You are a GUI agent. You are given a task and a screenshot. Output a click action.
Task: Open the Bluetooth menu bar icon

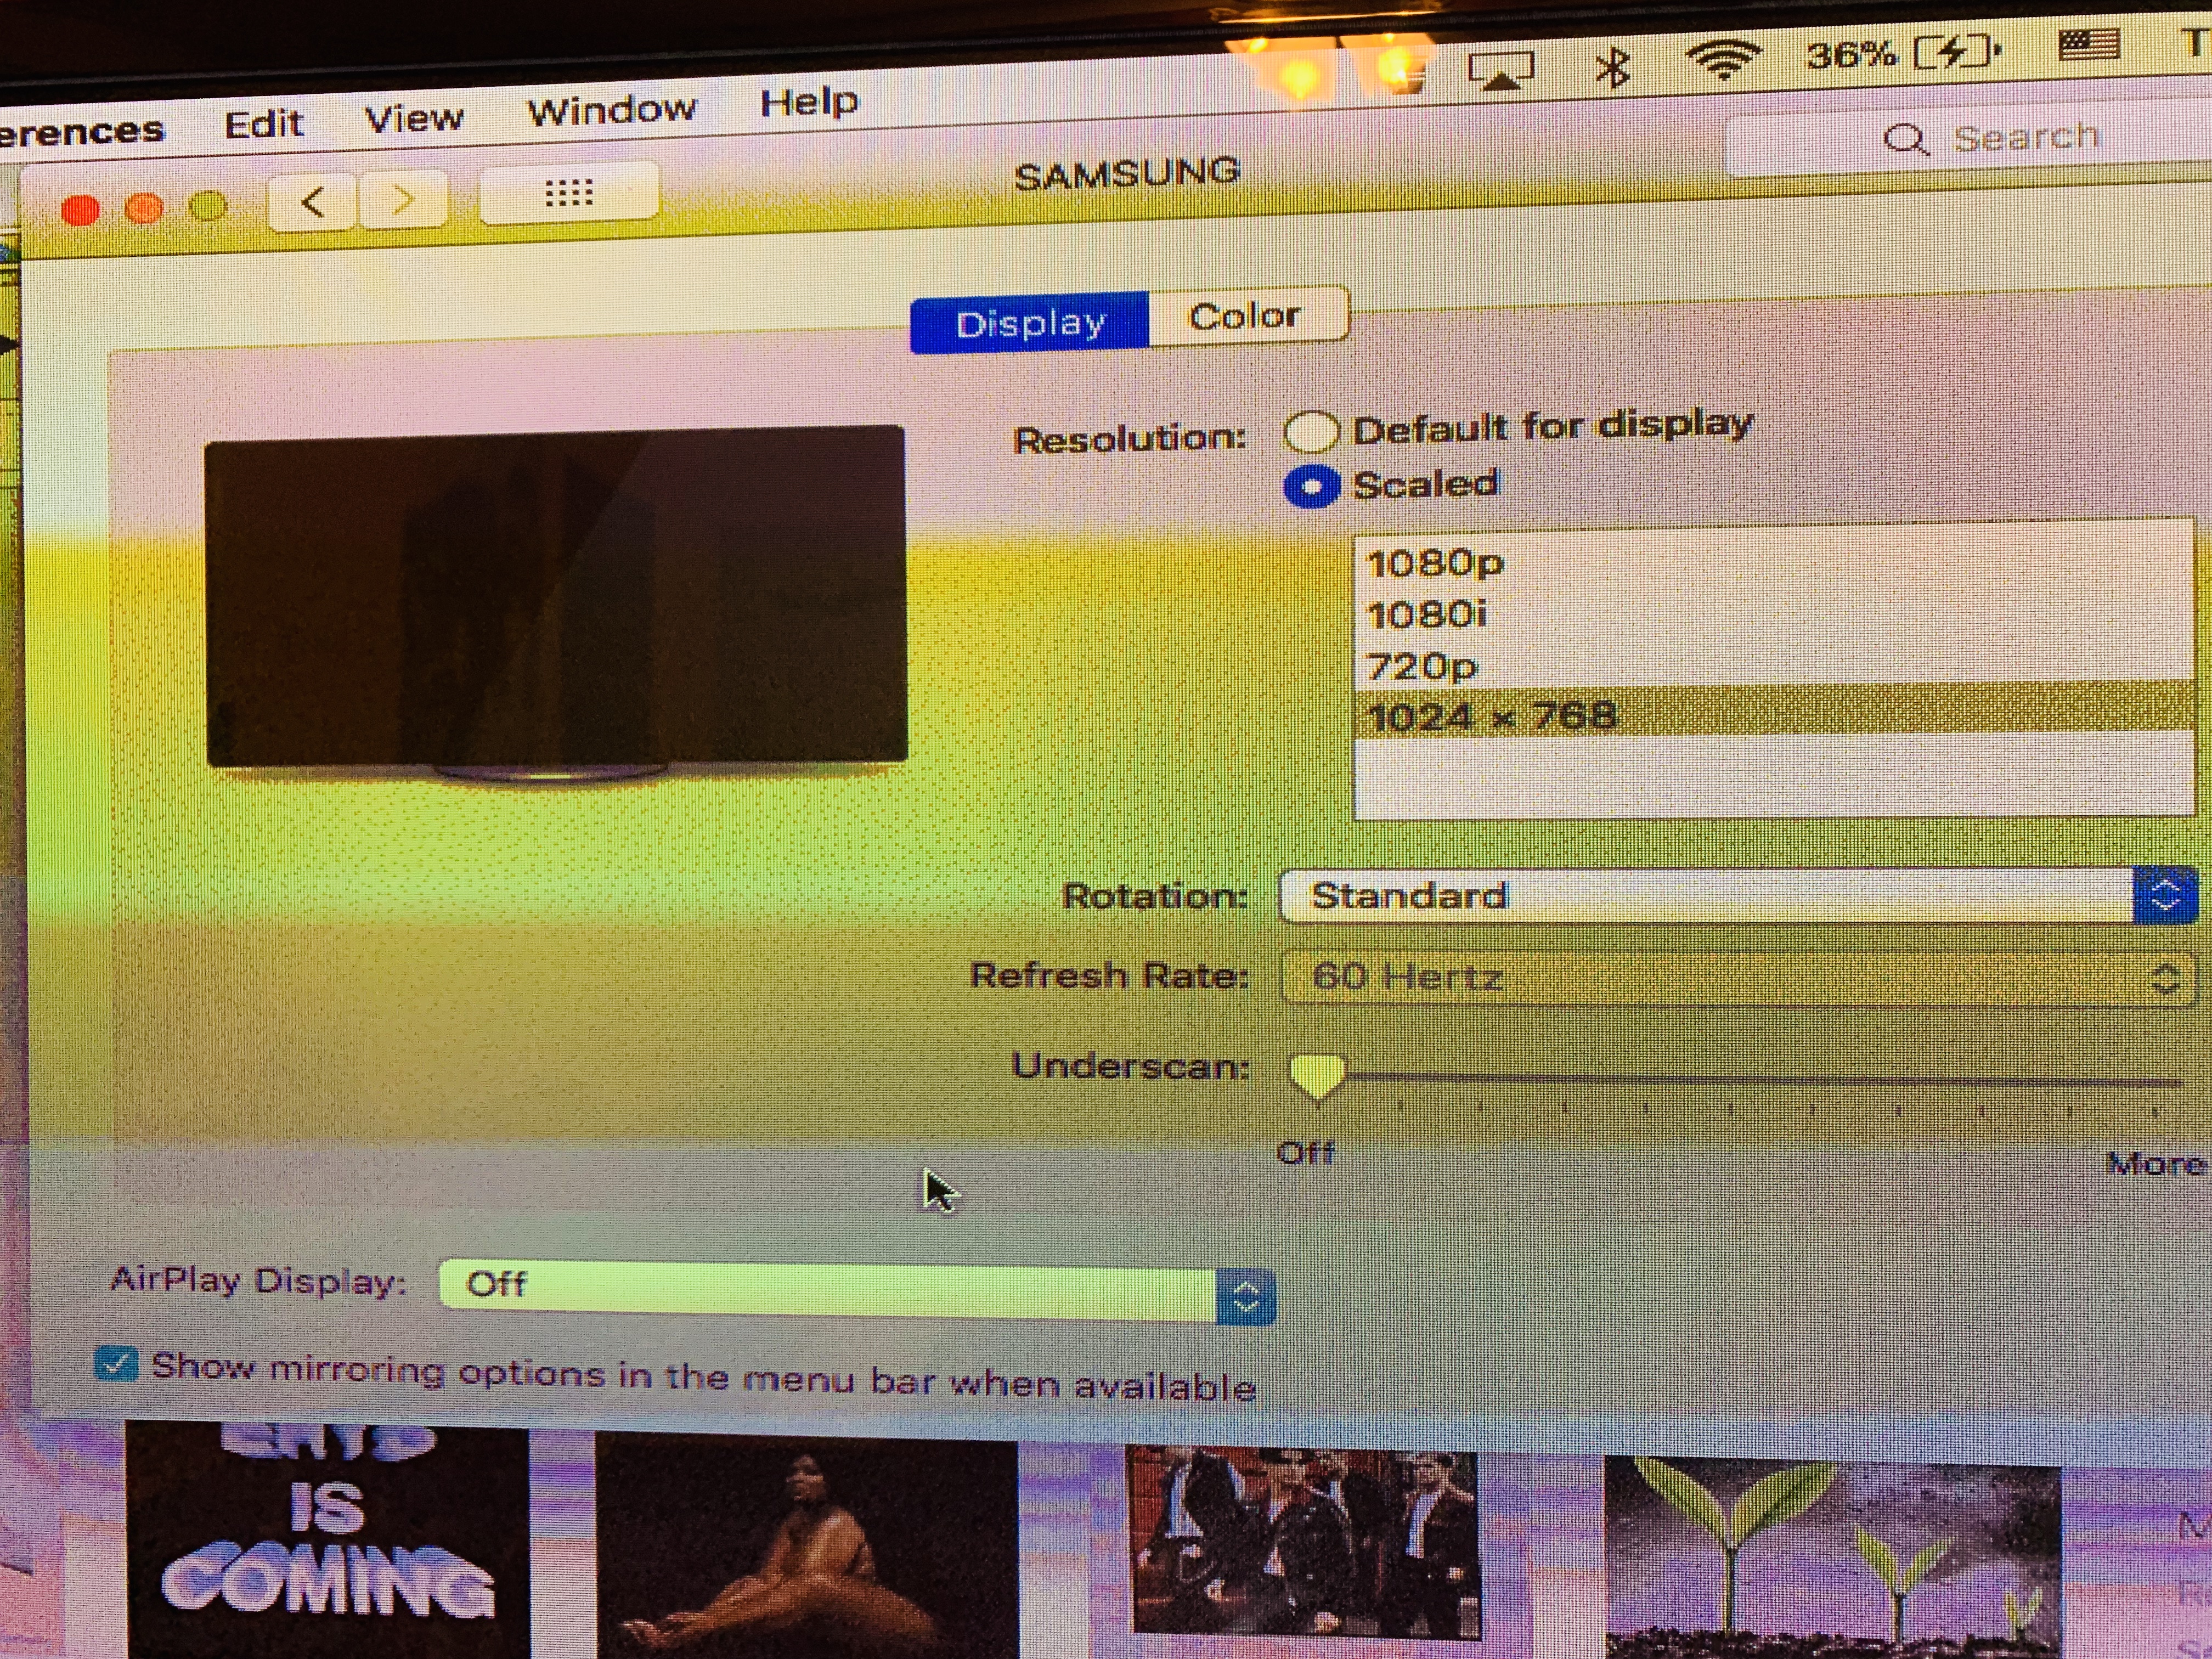tap(1612, 67)
